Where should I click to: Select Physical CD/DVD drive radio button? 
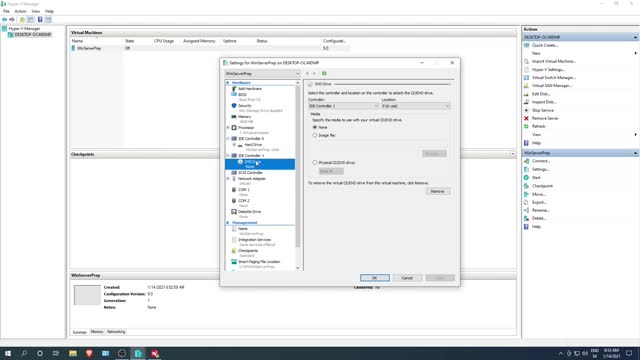tap(315, 162)
